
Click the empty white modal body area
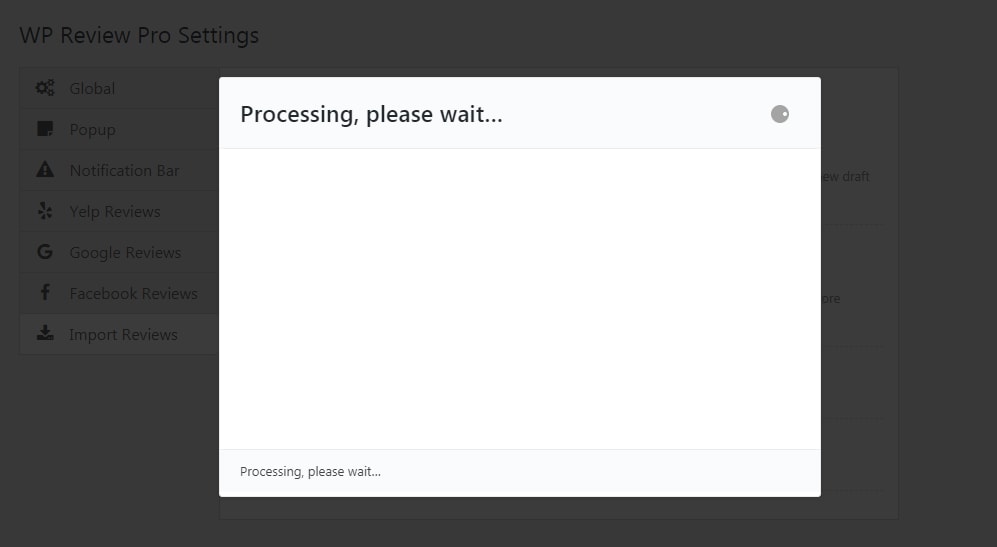[519, 298]
